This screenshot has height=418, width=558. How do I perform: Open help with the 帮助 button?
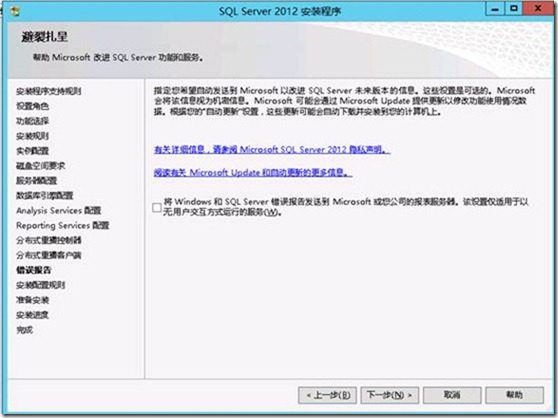pos(515,395)
